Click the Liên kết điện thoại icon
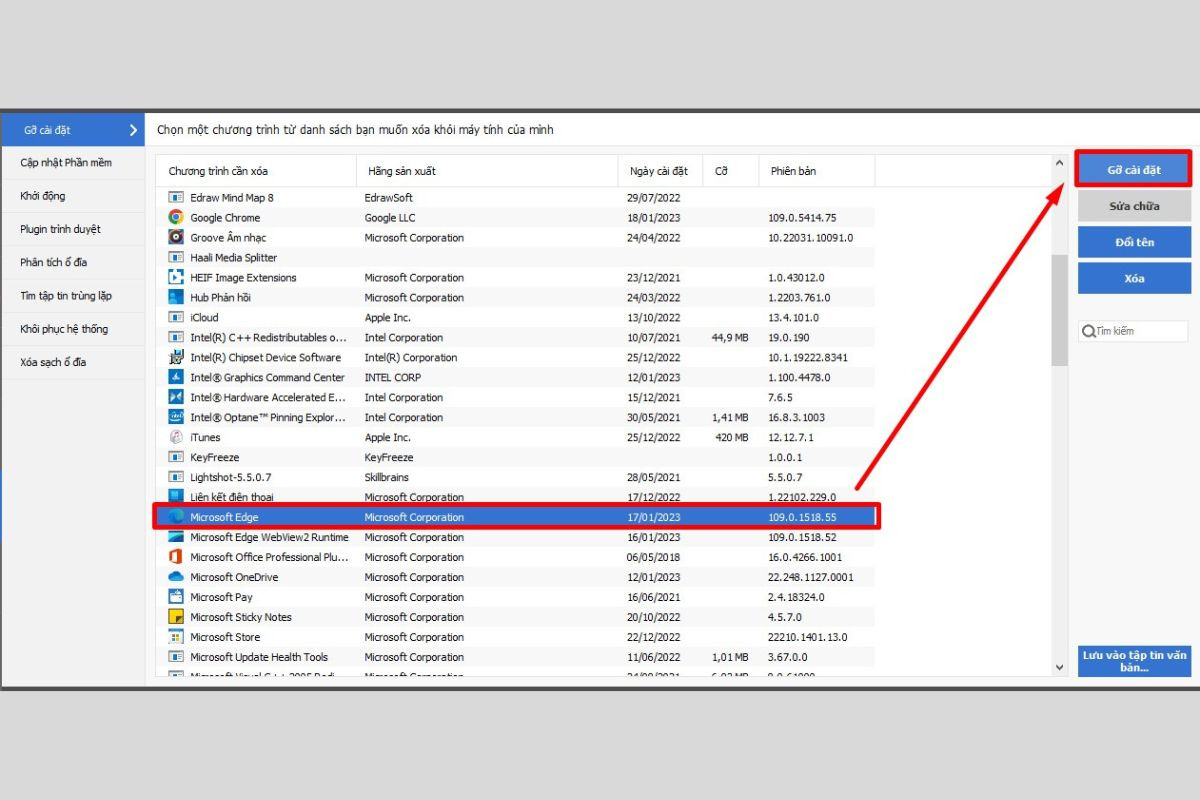Screen dimensions: 1200x800 176,497
